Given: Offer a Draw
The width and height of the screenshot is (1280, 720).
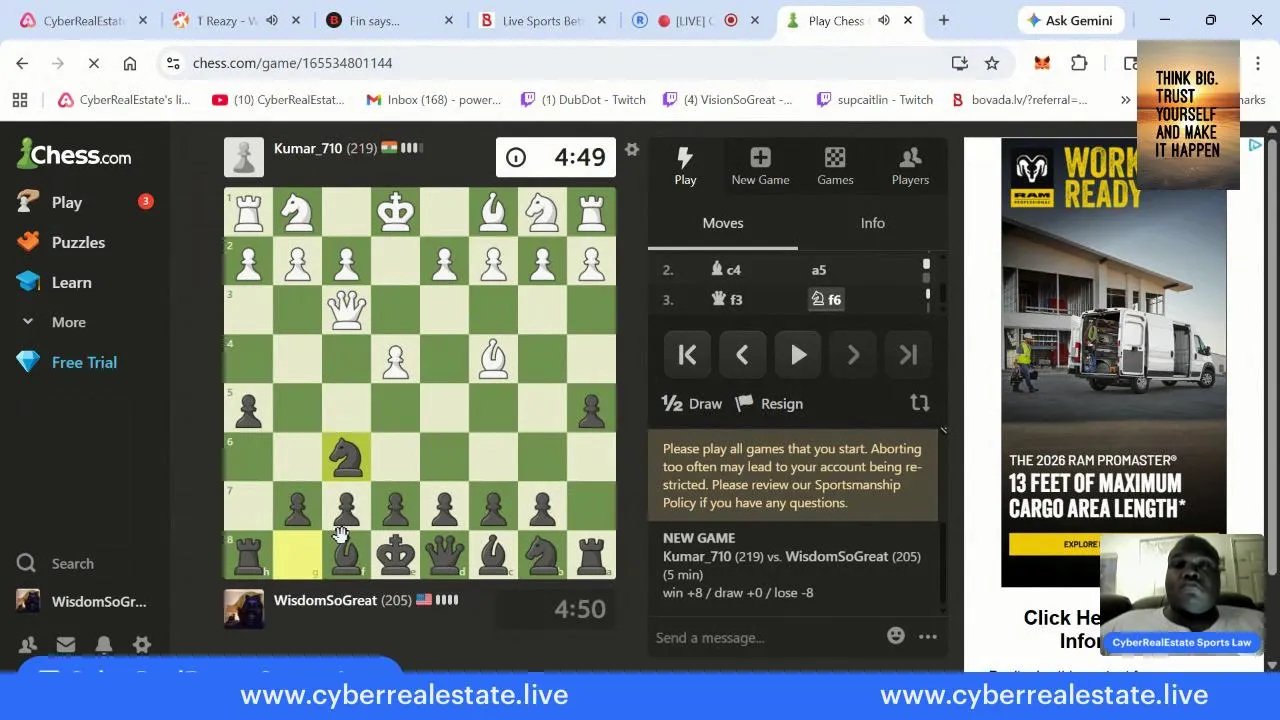Looking at the screenshot, I should (692, 404).
